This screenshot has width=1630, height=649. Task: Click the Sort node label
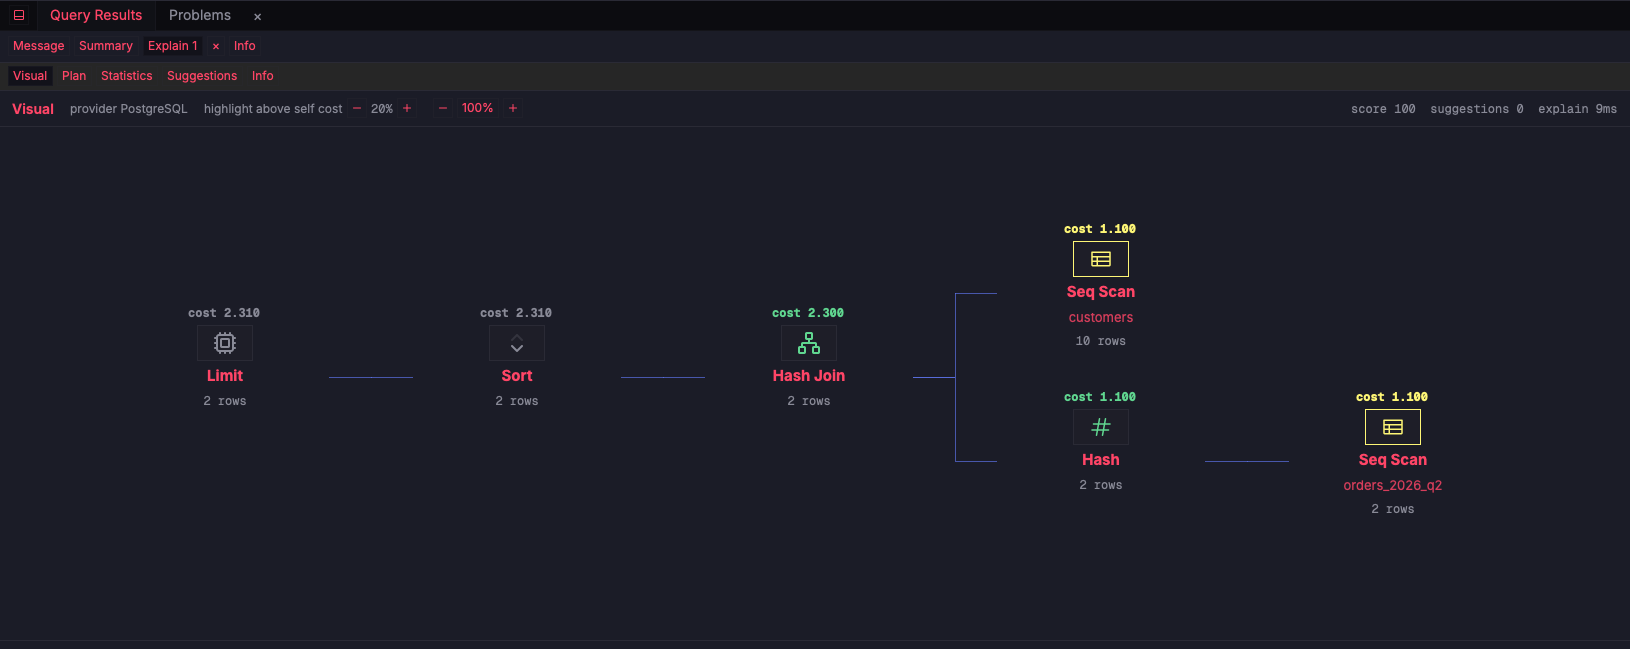click(x=517, y=376)
